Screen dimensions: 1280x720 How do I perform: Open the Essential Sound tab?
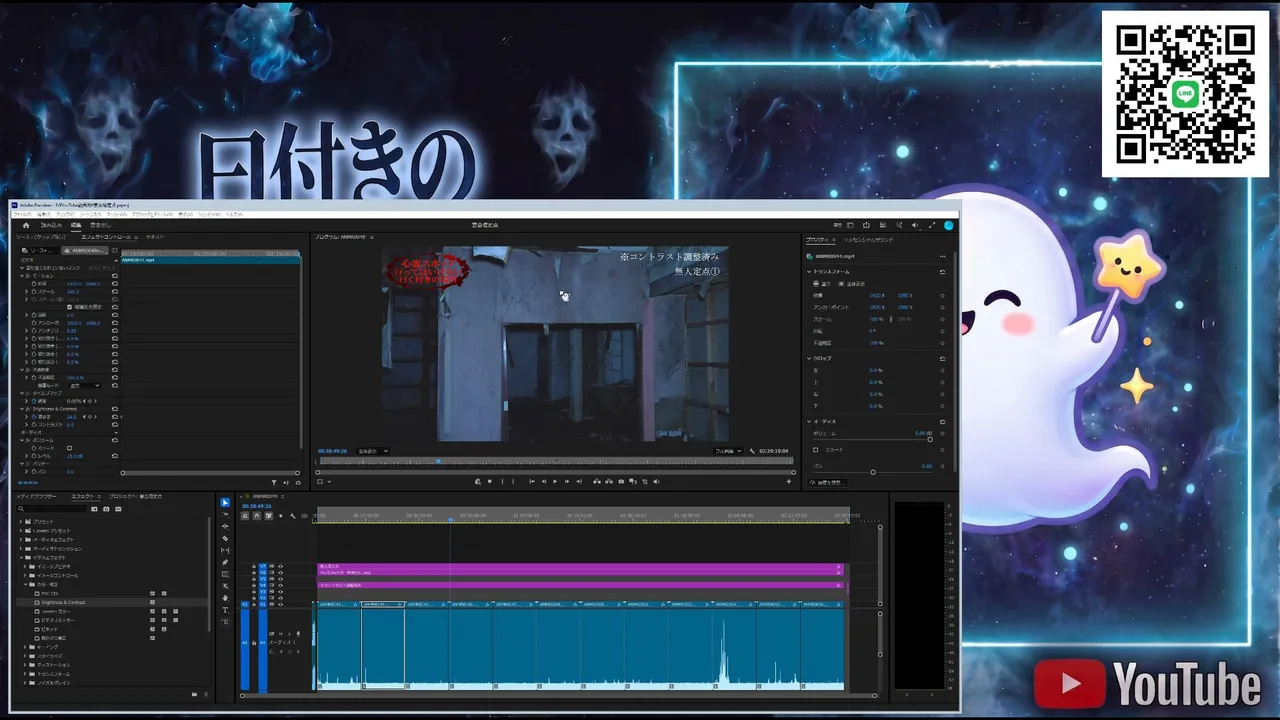(869, 240)
